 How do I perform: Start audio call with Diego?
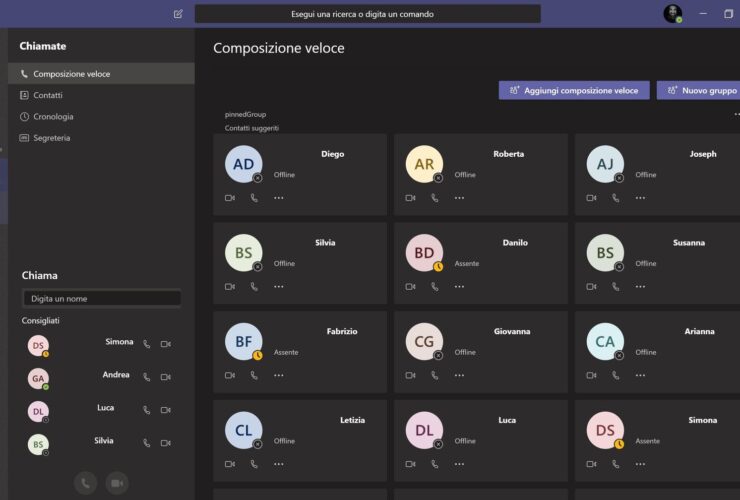point(254,198)
